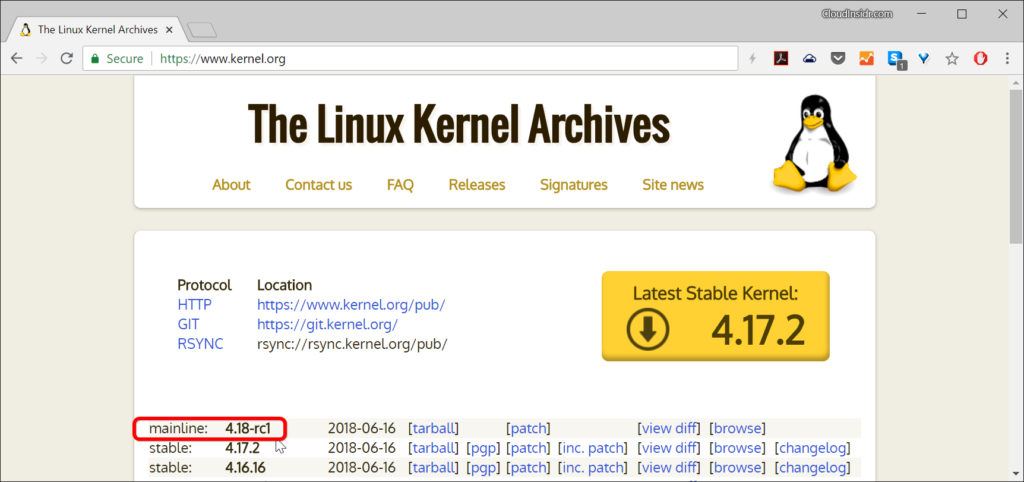Open https://git.kernel.org/ link
Viewport: 1024px width, 482px height.
[x=328, y=325]
